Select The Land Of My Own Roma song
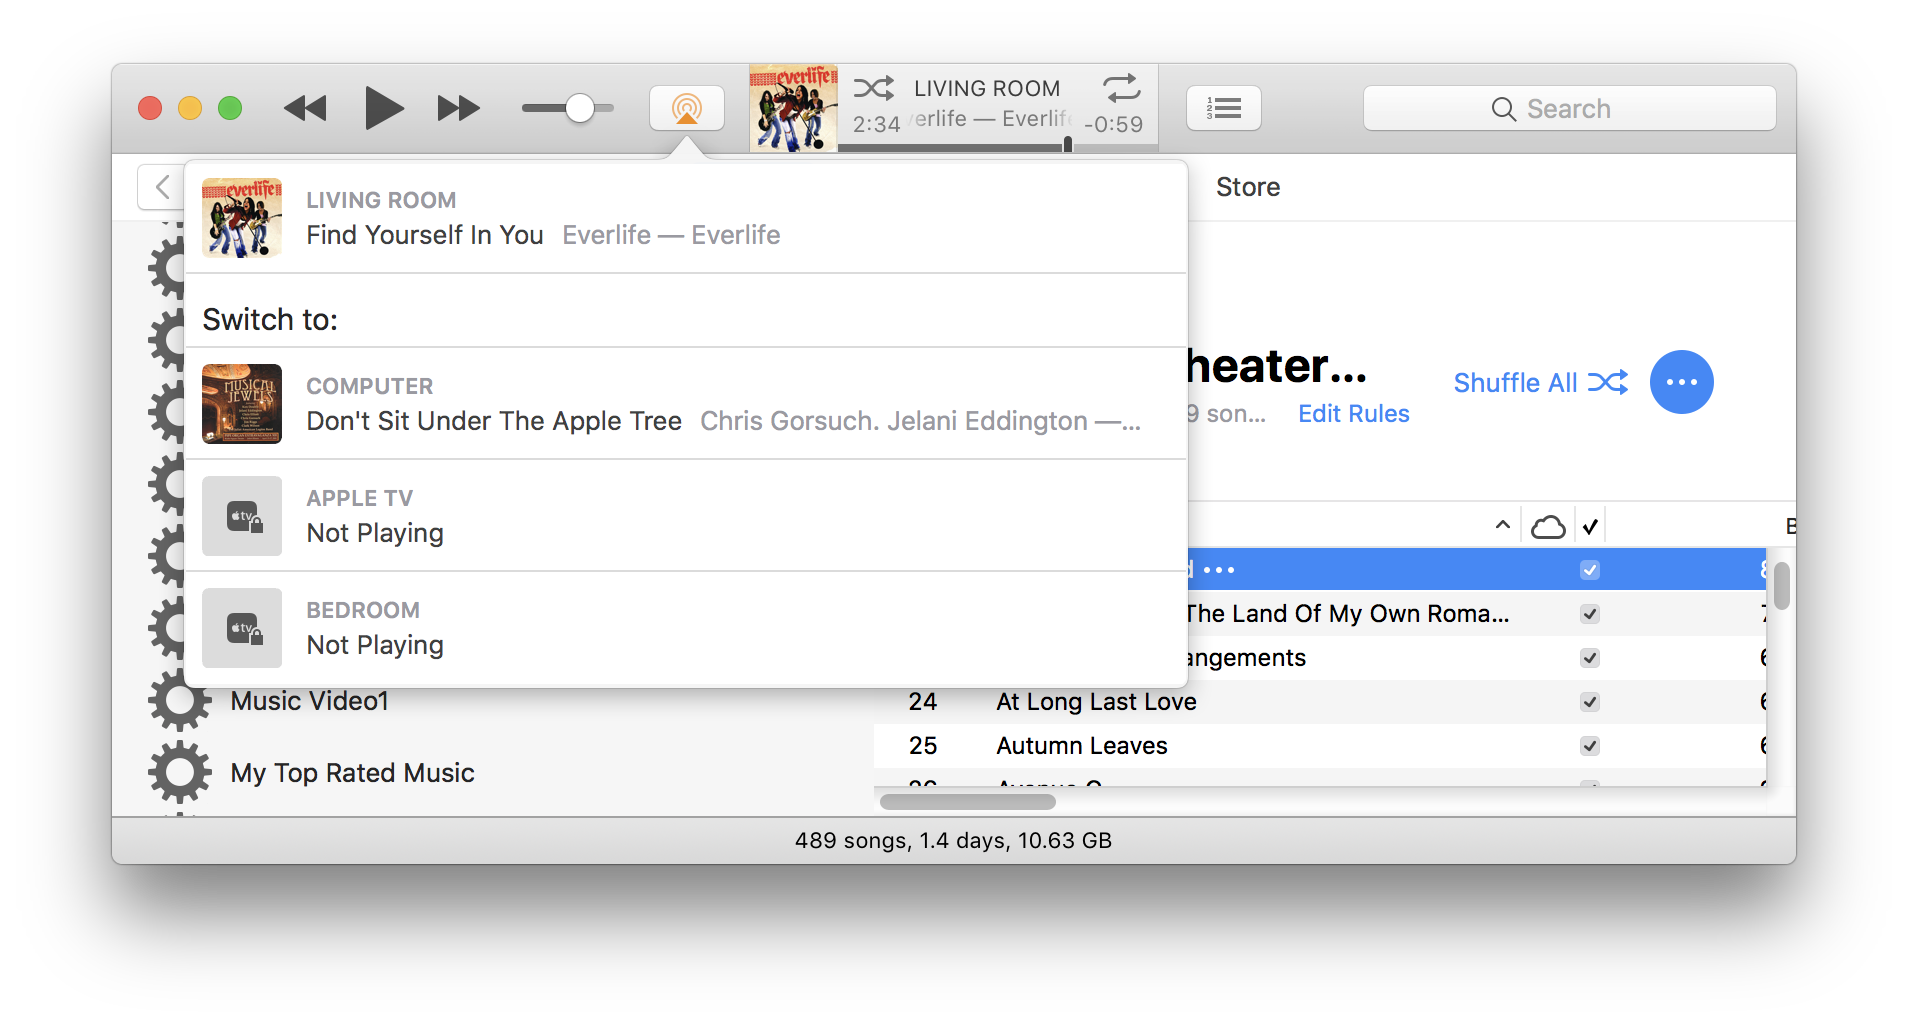 tap(1347, 614)
